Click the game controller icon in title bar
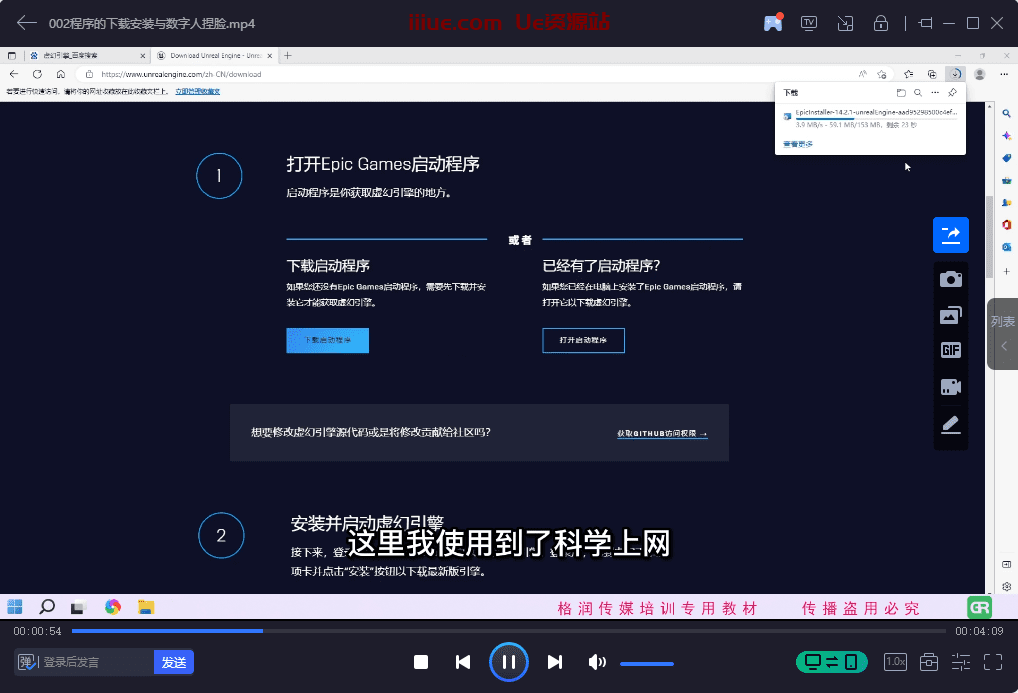The width and height of the screenshot is (1018, 693). (772, 22)
